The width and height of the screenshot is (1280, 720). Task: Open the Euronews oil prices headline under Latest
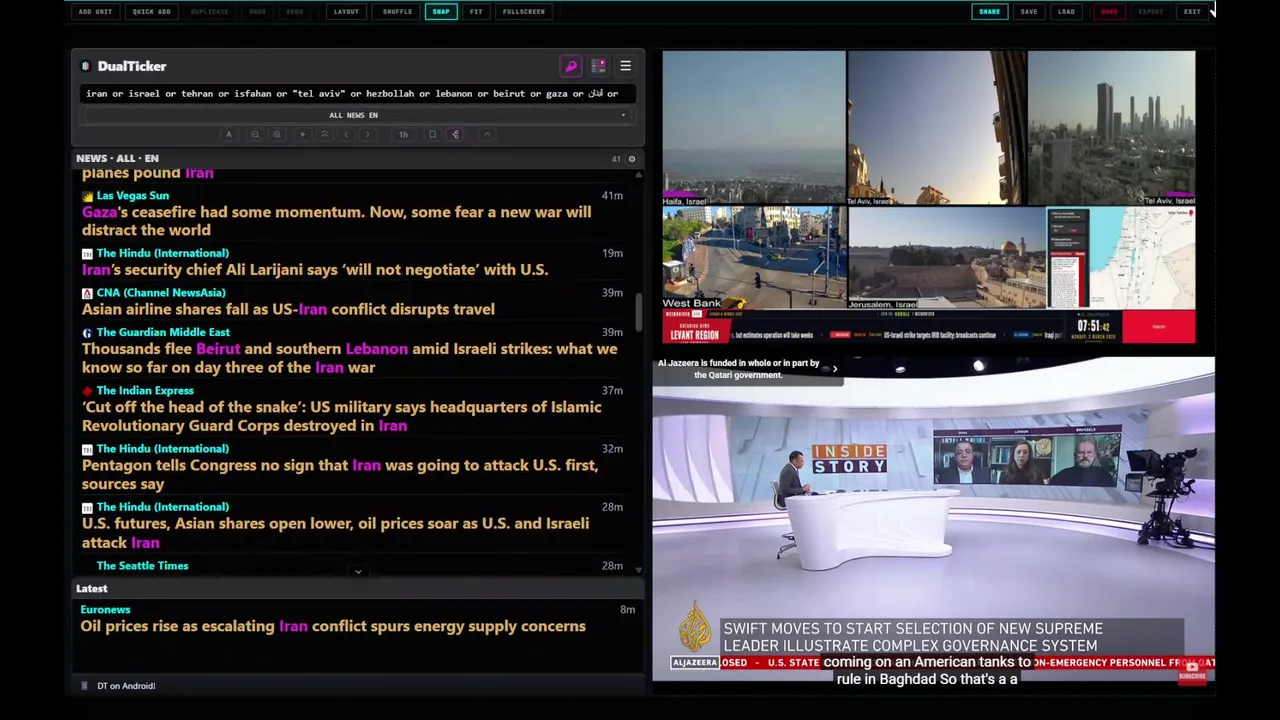333,626
